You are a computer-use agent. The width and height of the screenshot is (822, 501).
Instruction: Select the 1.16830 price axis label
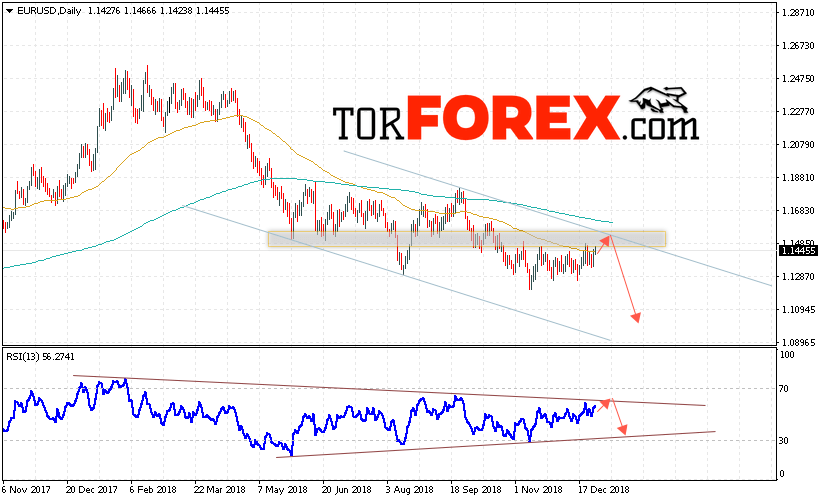[x=798, y=211]
